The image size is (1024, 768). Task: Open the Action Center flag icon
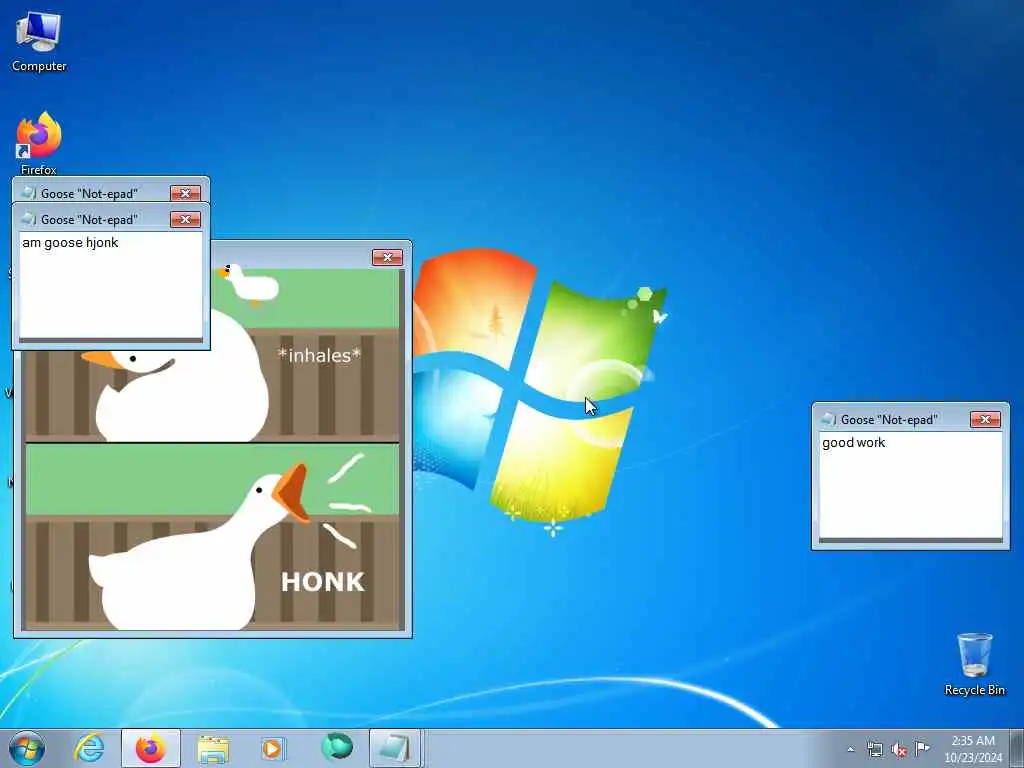[x=922, y=748]
